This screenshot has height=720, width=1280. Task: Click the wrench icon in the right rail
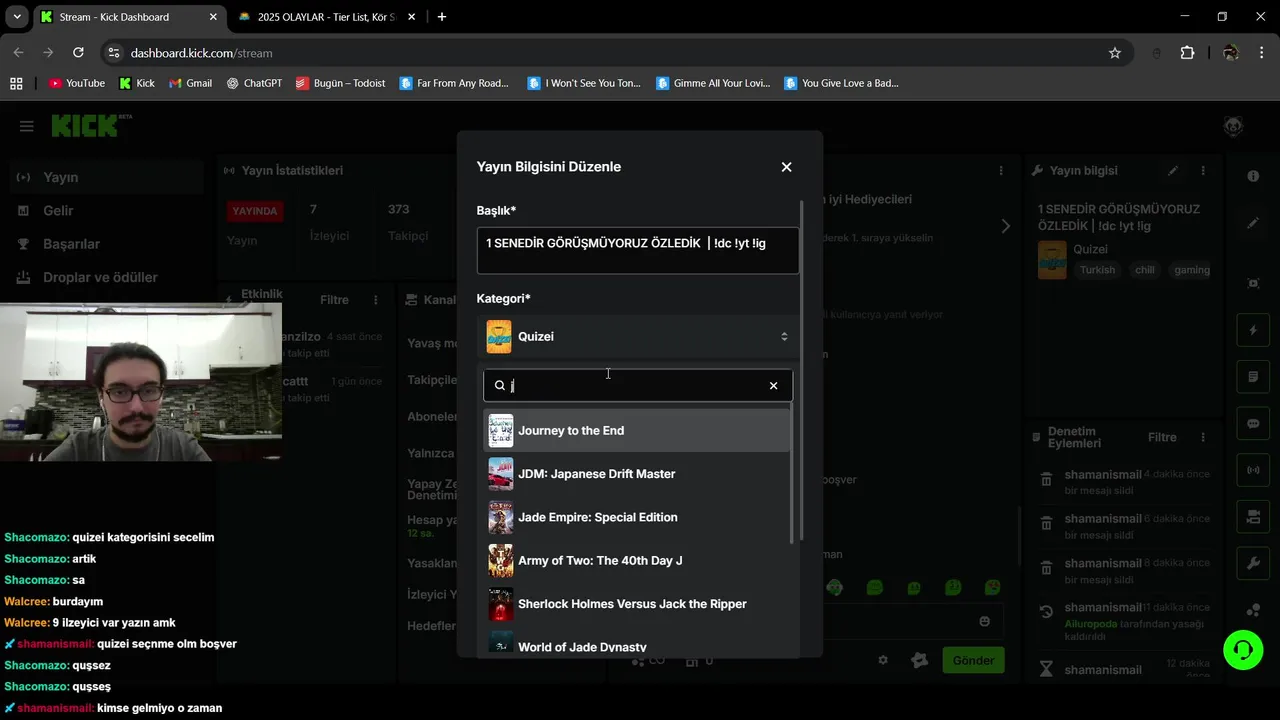tap(1253, 564)
